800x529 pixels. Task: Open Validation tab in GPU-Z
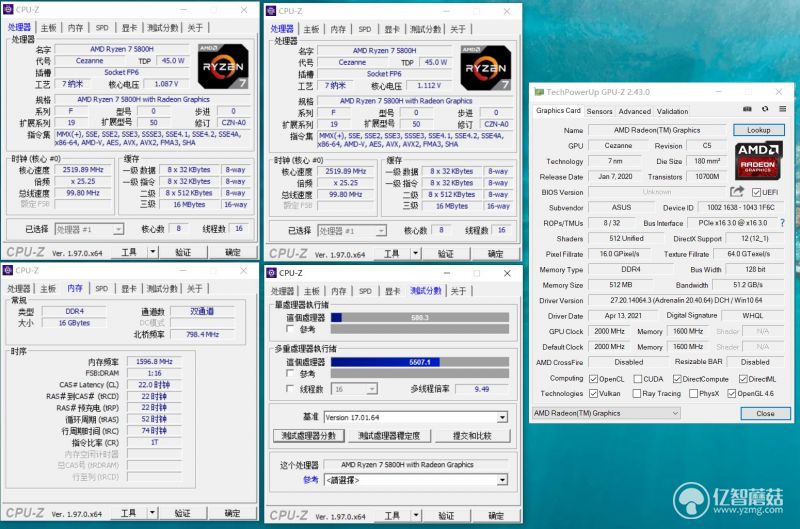pyautogui.click(x=672, y=111)
